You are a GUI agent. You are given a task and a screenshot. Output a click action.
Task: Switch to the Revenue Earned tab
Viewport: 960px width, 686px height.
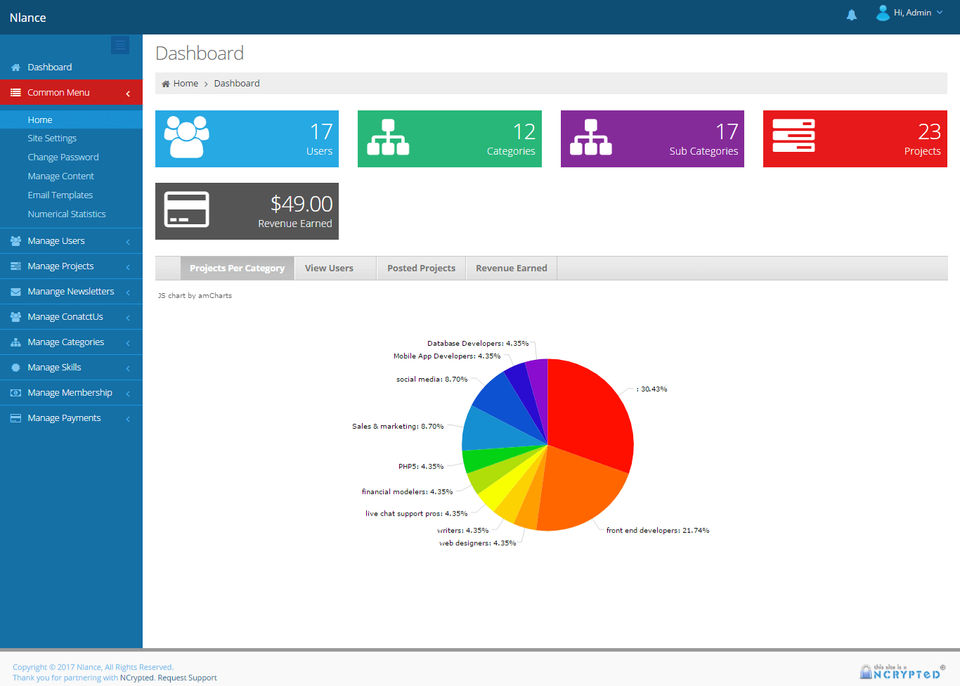coord(511,268)
